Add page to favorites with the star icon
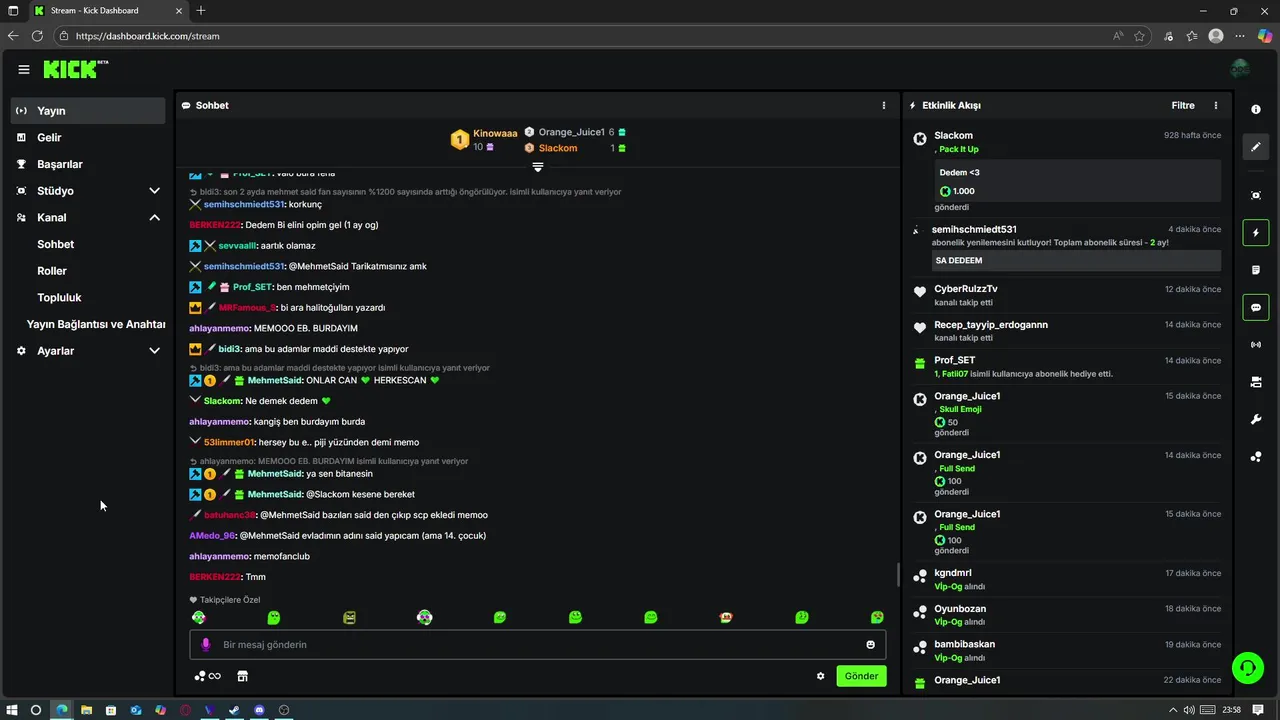This screenshot has width=1280, height=720. tap(1140, 36)
